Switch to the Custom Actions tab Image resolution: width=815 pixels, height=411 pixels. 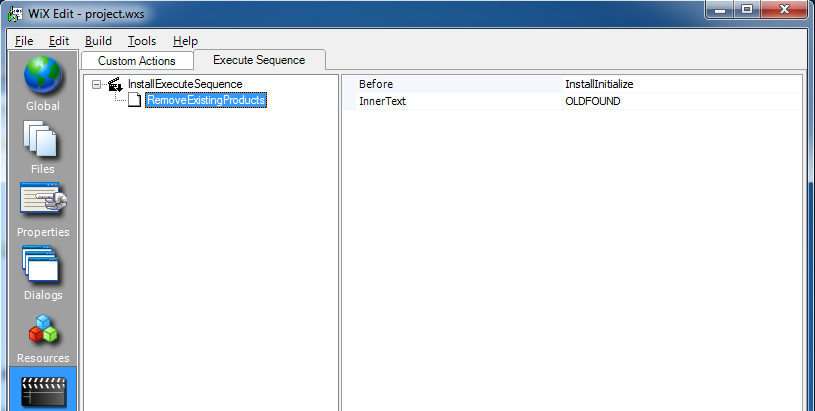tap(136, 61)
